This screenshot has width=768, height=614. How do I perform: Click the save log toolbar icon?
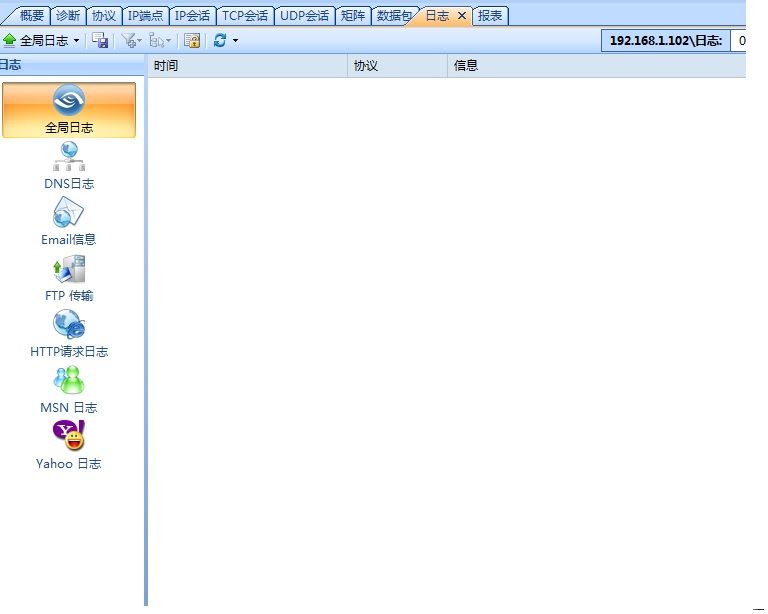(100, 41)
